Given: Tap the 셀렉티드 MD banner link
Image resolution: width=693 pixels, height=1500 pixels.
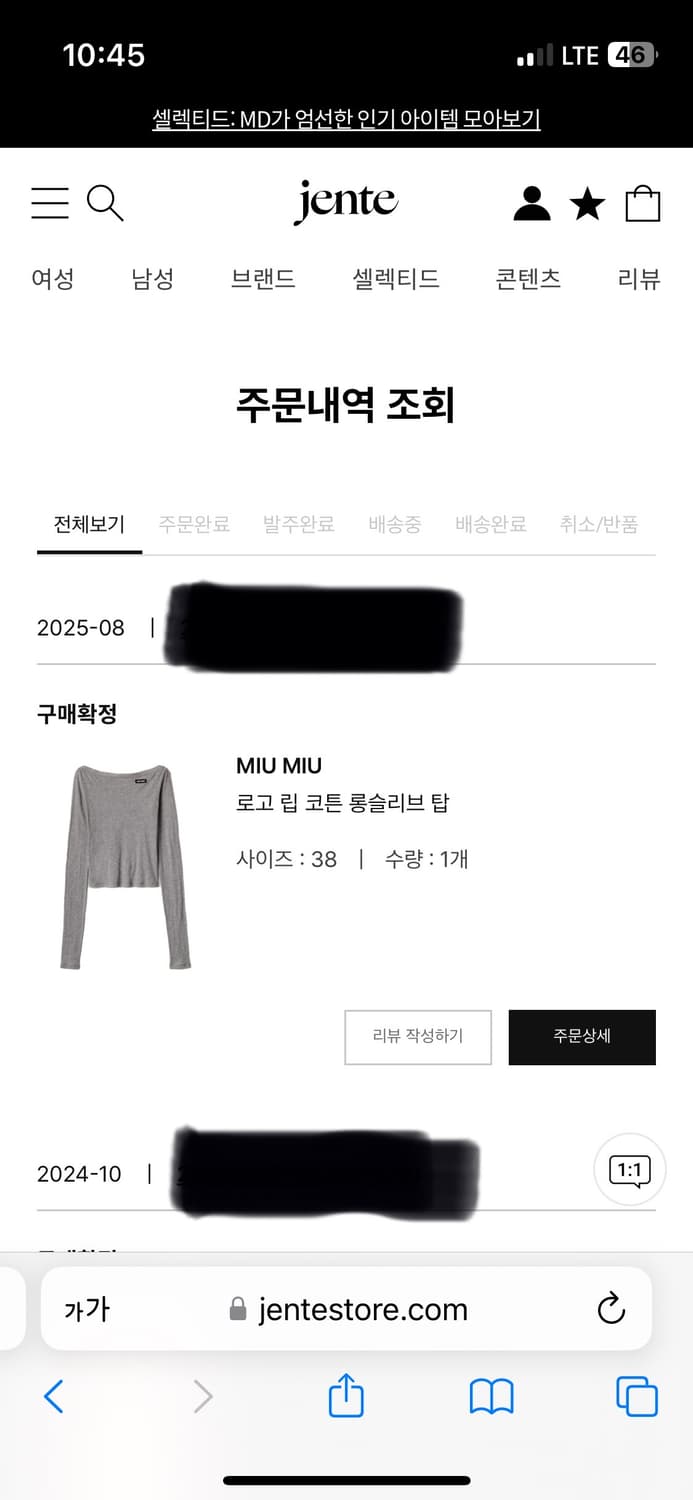Looking at the screenshot, I should point(346,119).
